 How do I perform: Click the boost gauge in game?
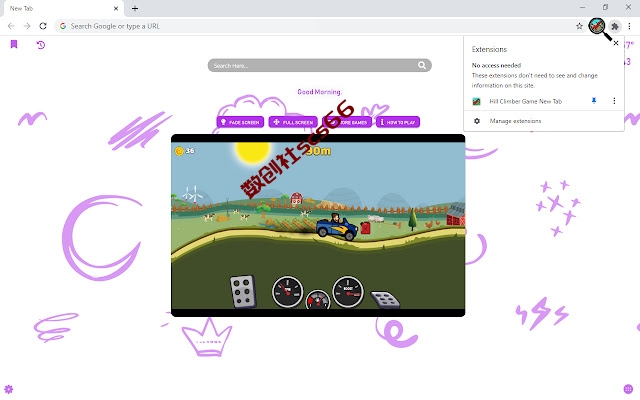click(348, 291)
